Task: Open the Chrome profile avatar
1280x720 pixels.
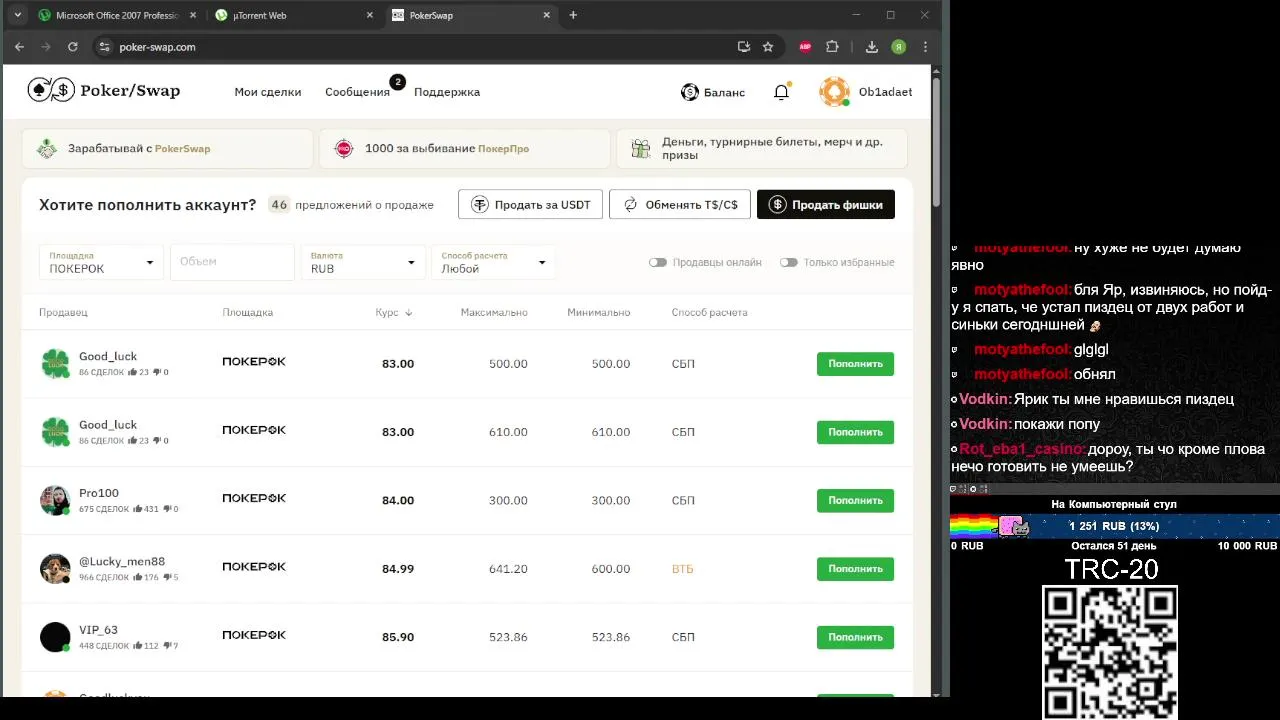Action: coord(899,46)
